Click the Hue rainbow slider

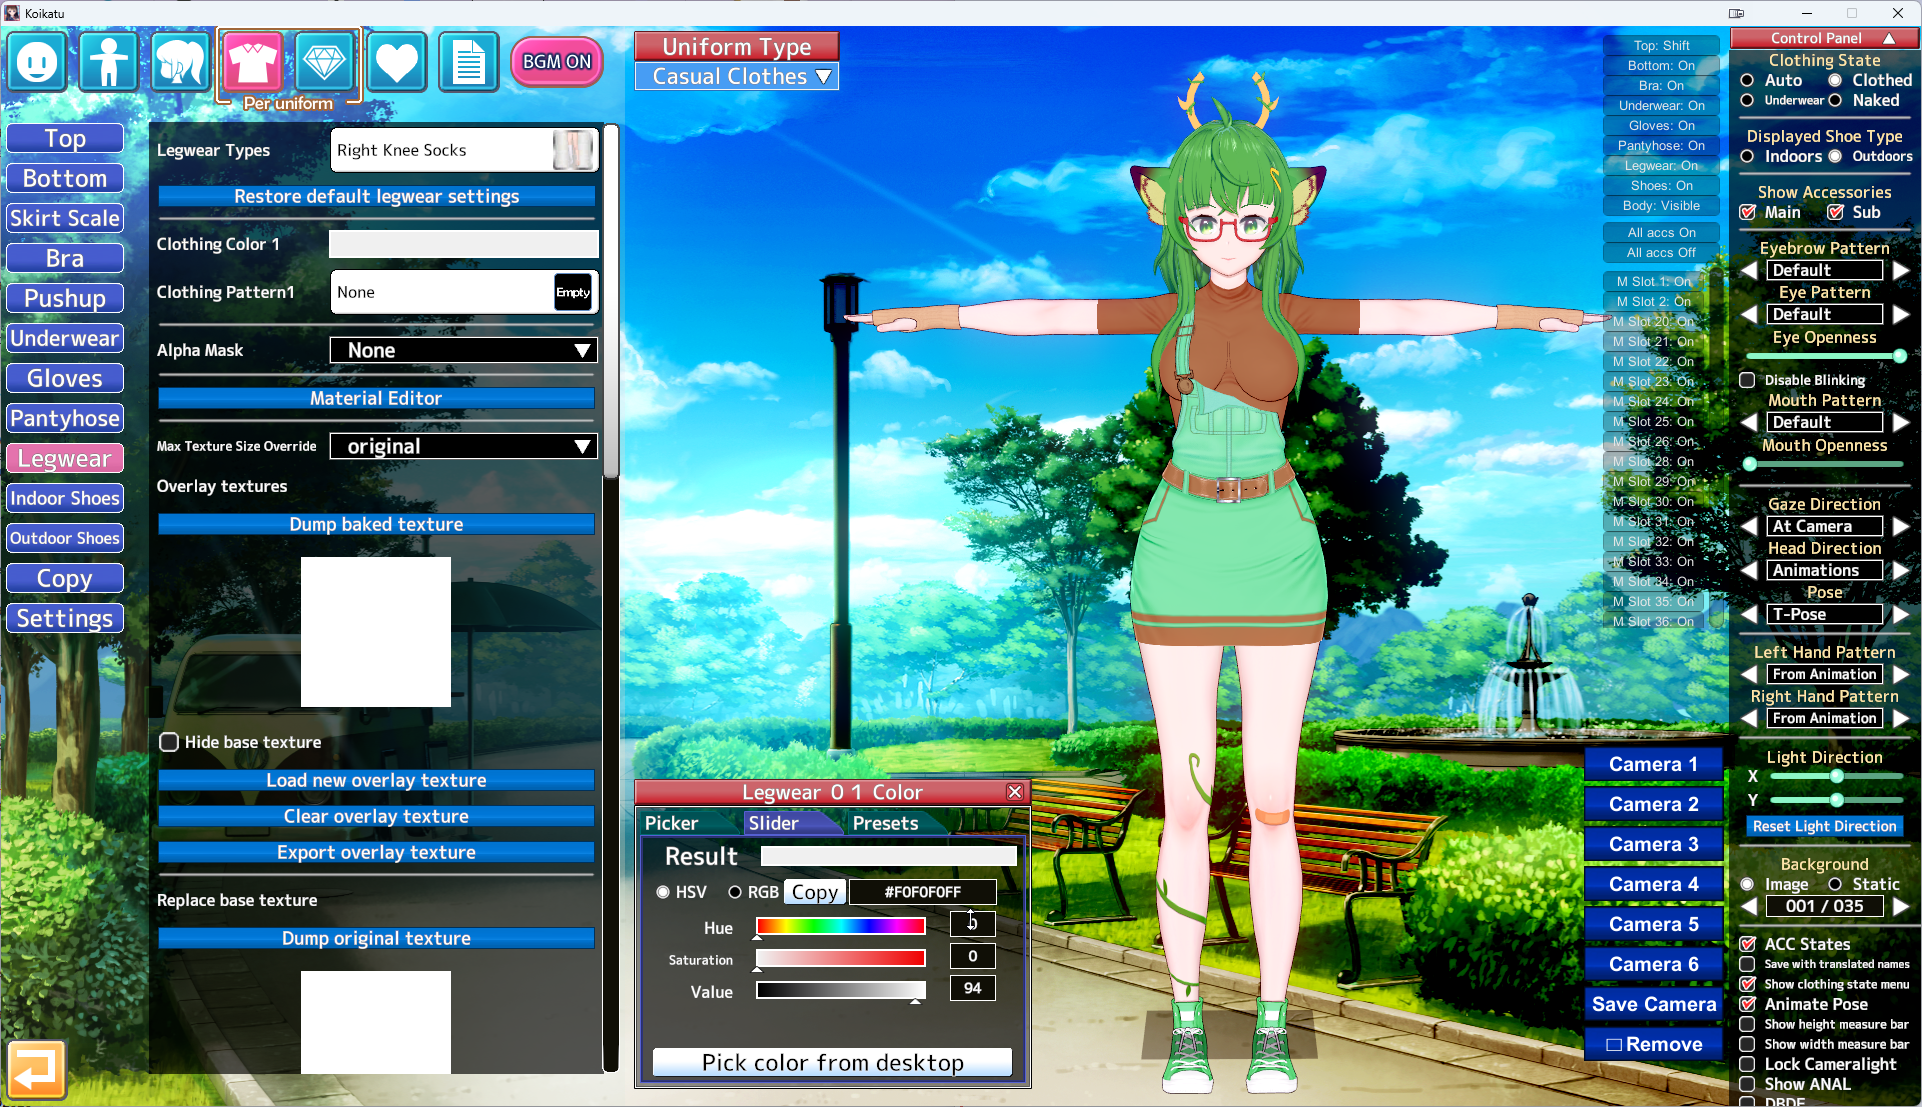(x=840, y=926)
